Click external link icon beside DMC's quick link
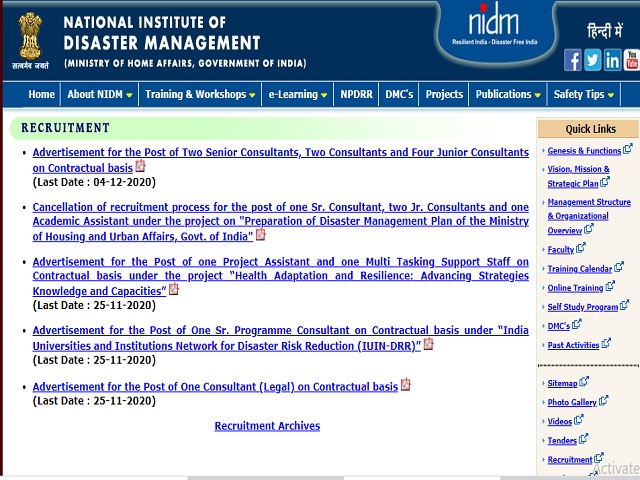 577,324
